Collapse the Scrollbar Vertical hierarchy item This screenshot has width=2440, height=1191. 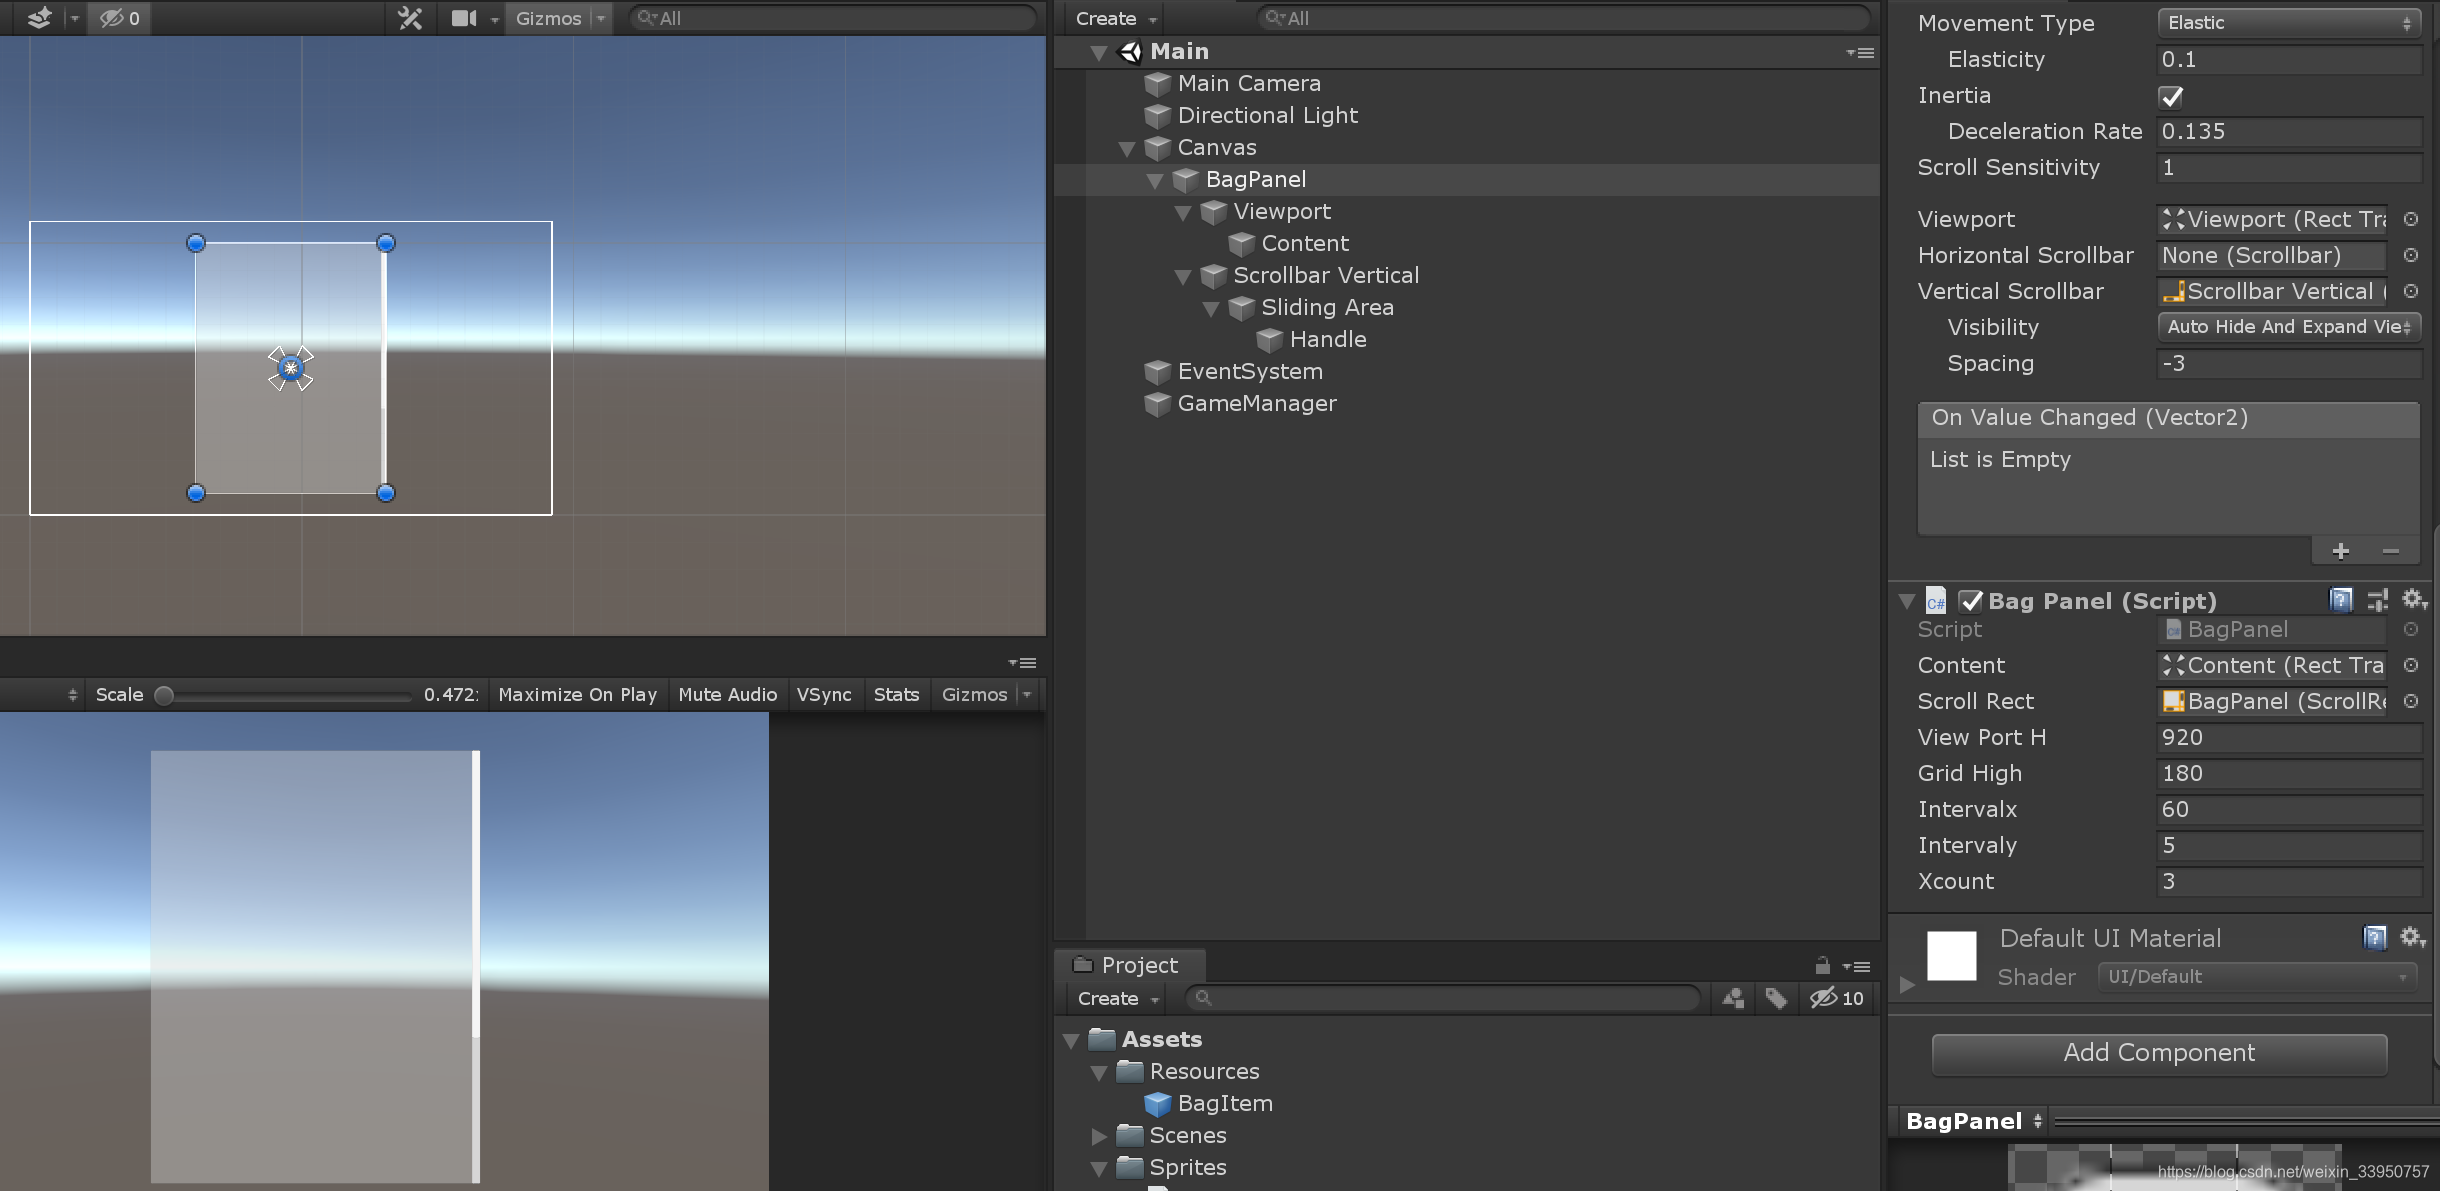1183,276
